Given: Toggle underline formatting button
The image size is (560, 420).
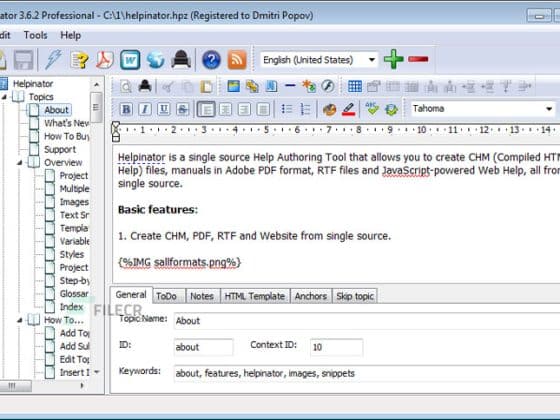Looking at the screenshot, I should [164, 109].
